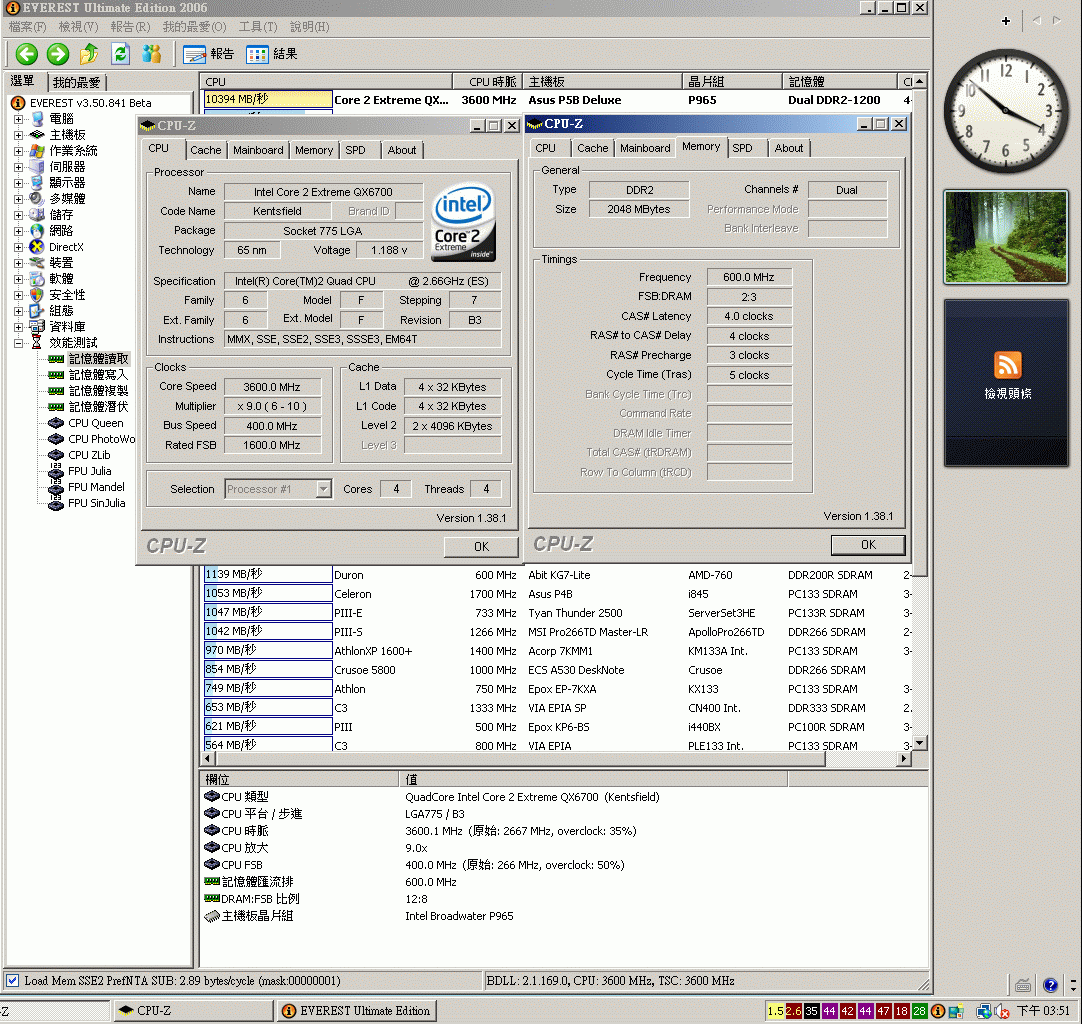The height and width of the screenshot is (1024, 1082).
Task: Click the EVEREST Ultimate Edition taskbar button
Action: click(x=356, y=1011)
